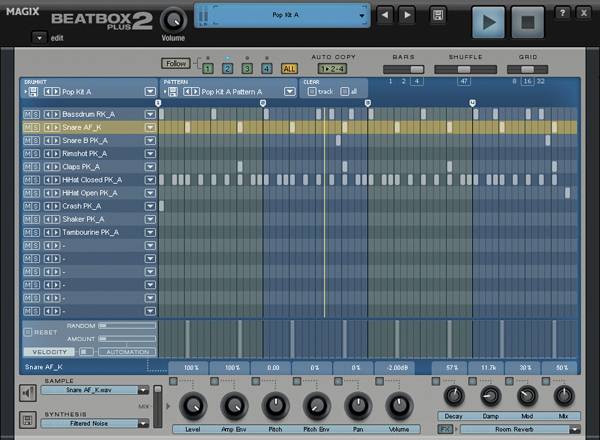600x440 pixels.
Task: Toggle Auto Copy 1>2-4 button
Action: 333,69
